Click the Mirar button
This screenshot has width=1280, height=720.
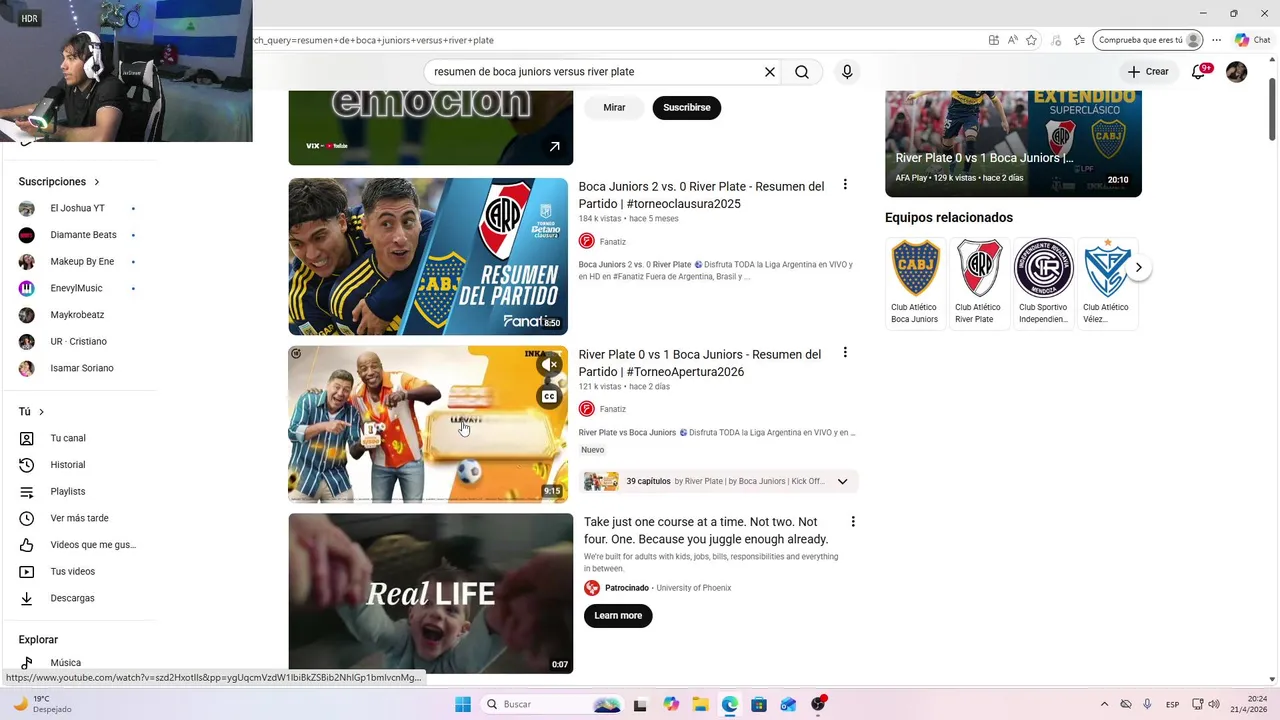pos(614,107)
